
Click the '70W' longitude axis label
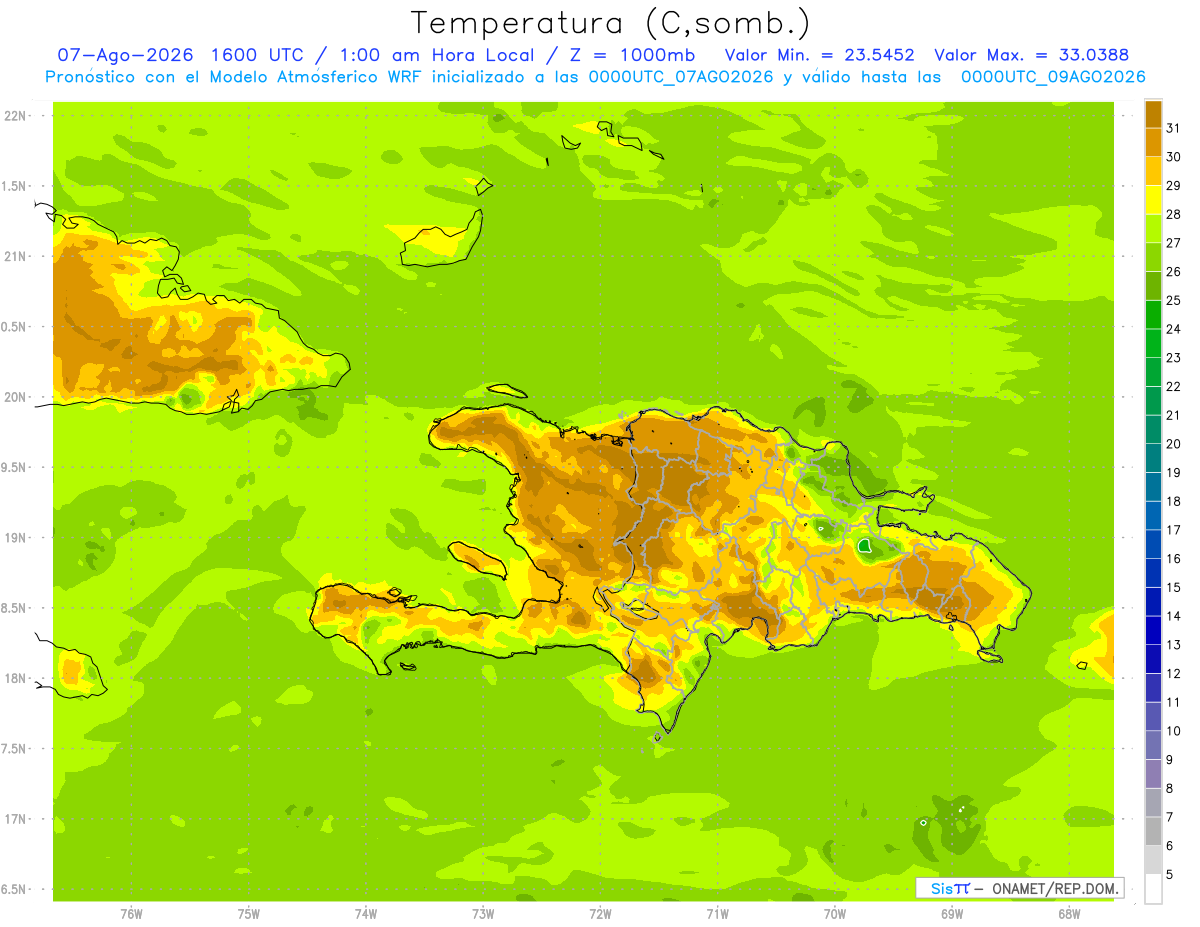(x=835, y=913)
